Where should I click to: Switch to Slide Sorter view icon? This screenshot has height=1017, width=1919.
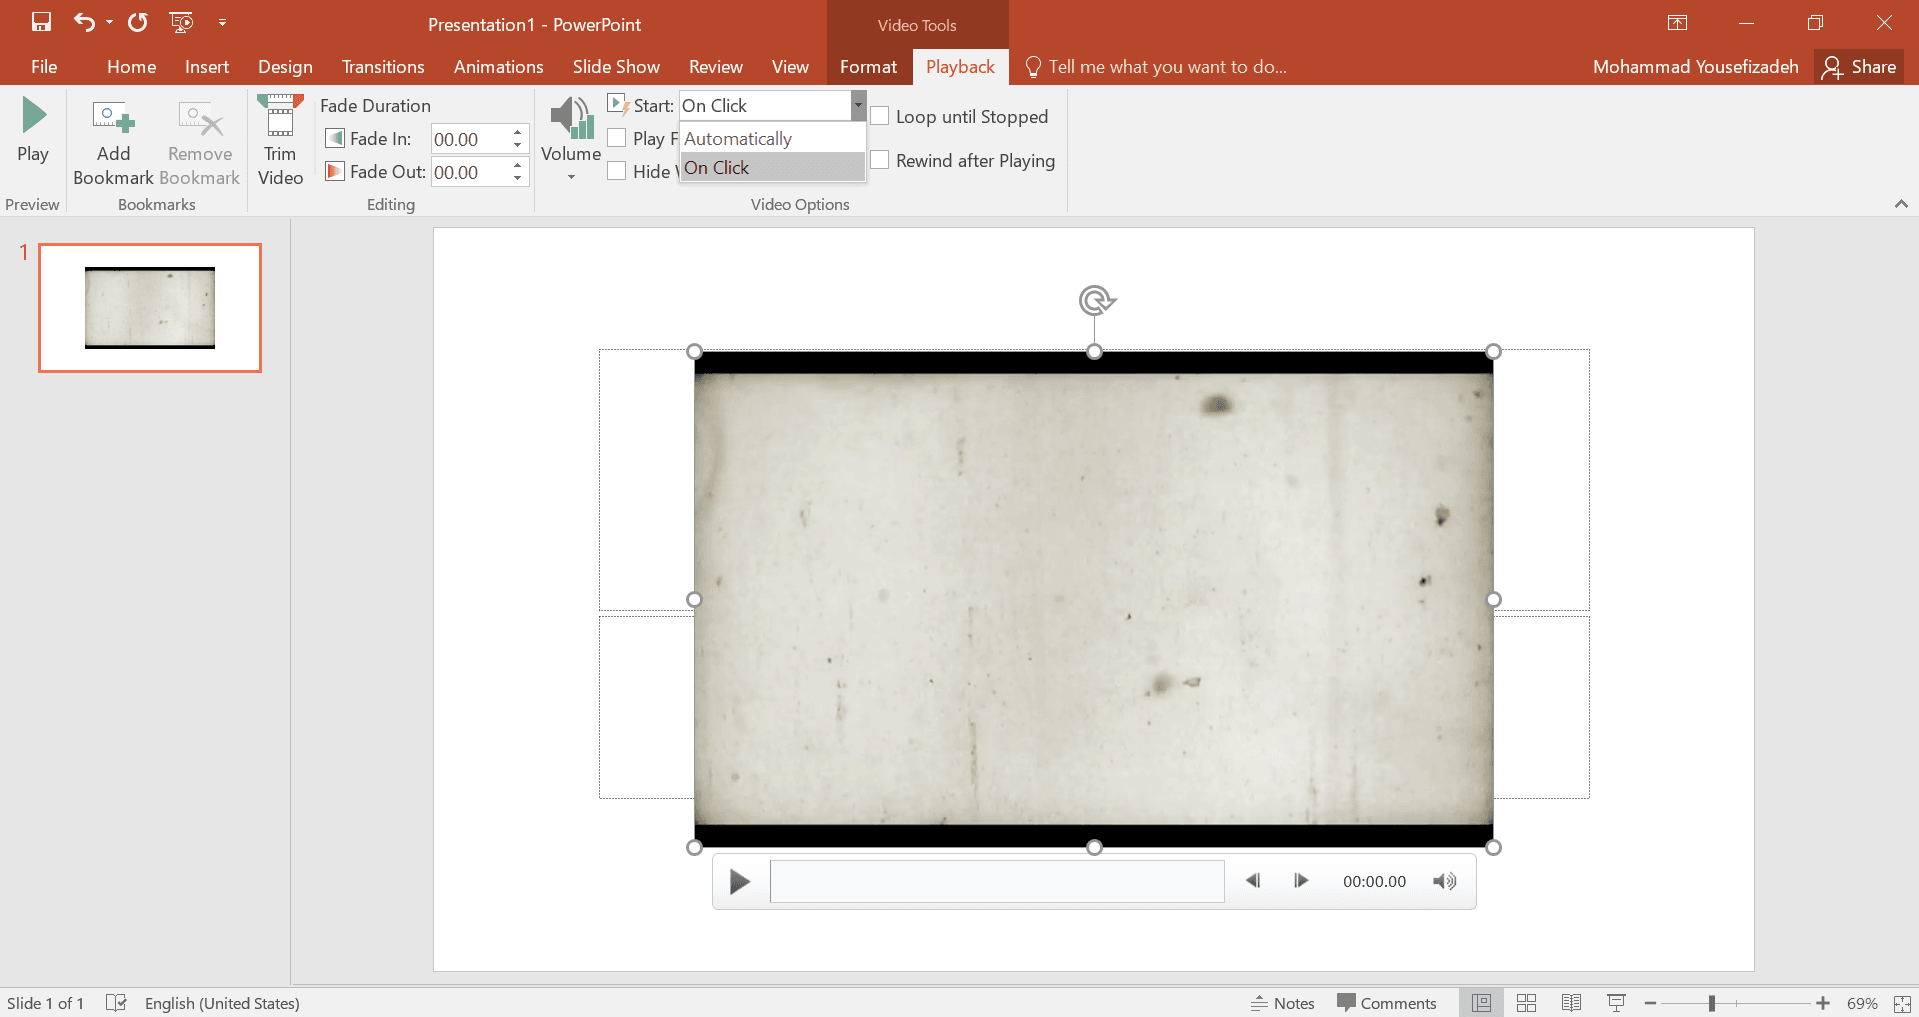(x=1526, y=1003)
